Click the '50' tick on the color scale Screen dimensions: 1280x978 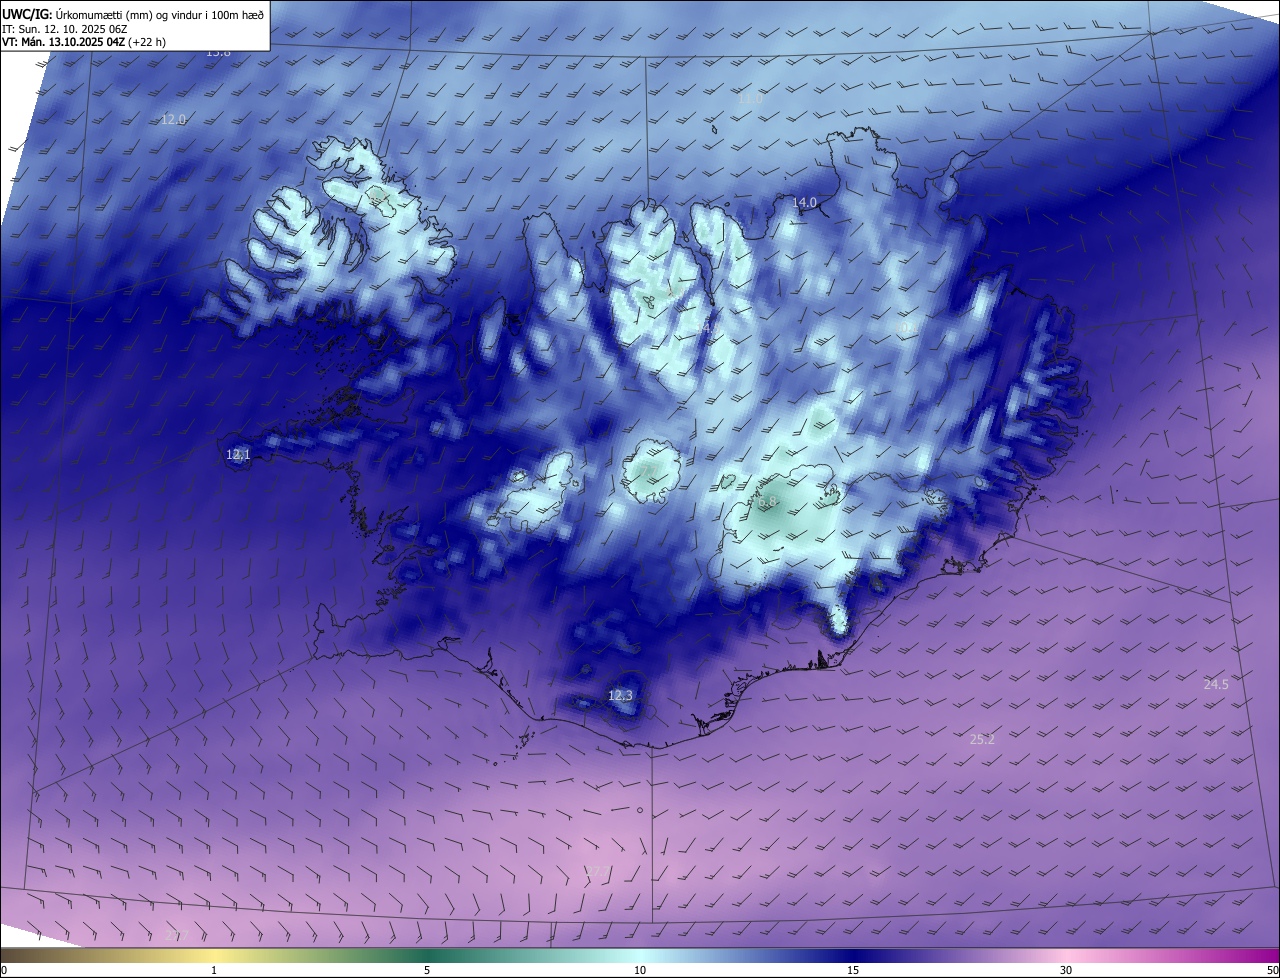tap(1271, 970)
